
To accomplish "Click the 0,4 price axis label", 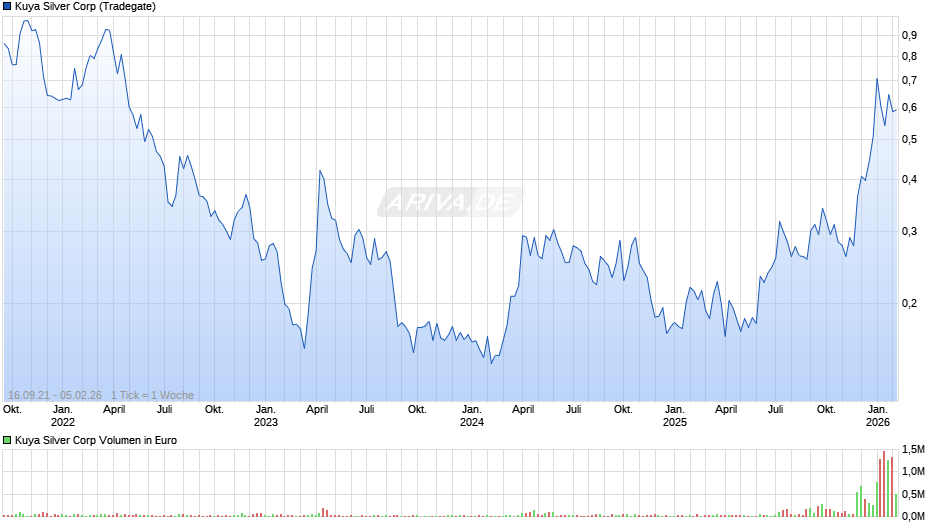I will pos(909,179).
